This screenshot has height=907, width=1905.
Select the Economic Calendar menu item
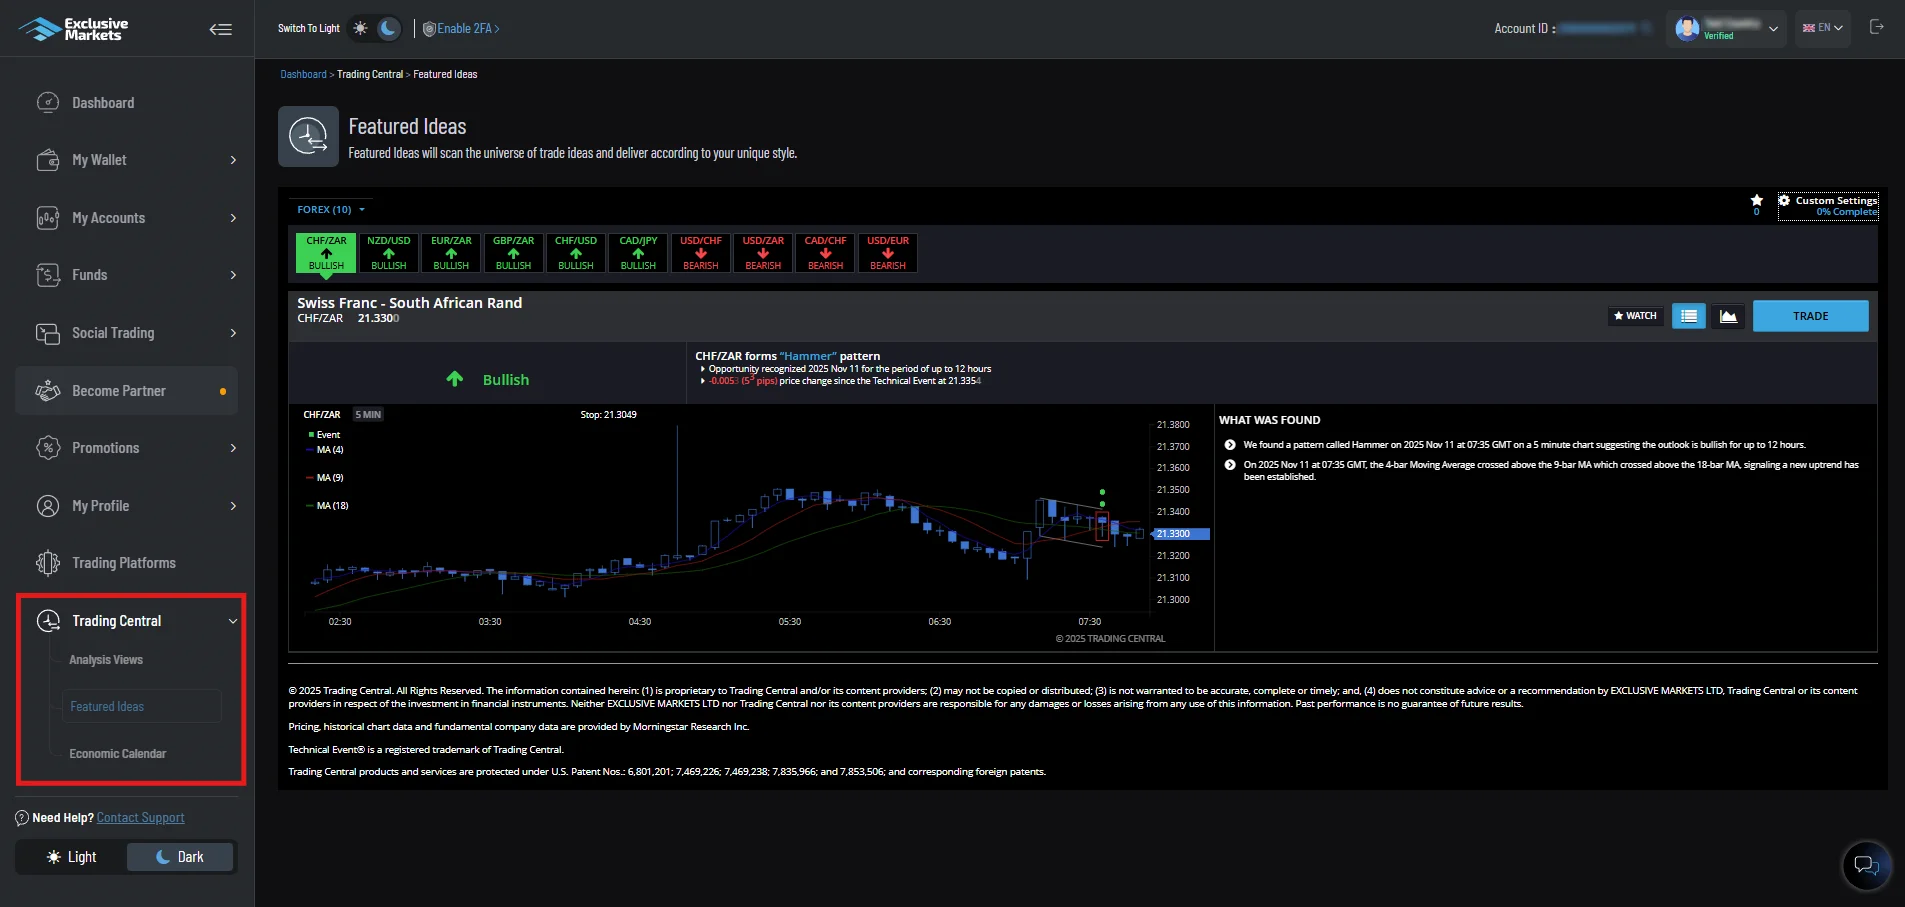tap(117, 753)
